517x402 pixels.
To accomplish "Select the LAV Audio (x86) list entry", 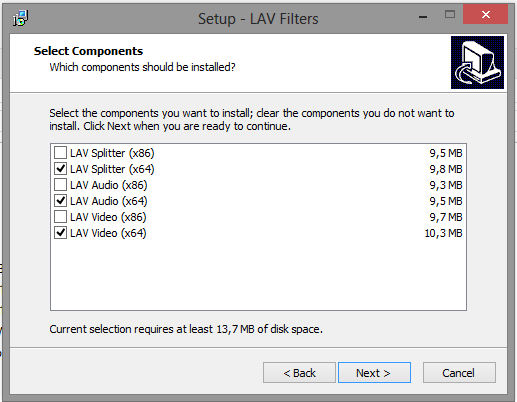I will point(258,185).
